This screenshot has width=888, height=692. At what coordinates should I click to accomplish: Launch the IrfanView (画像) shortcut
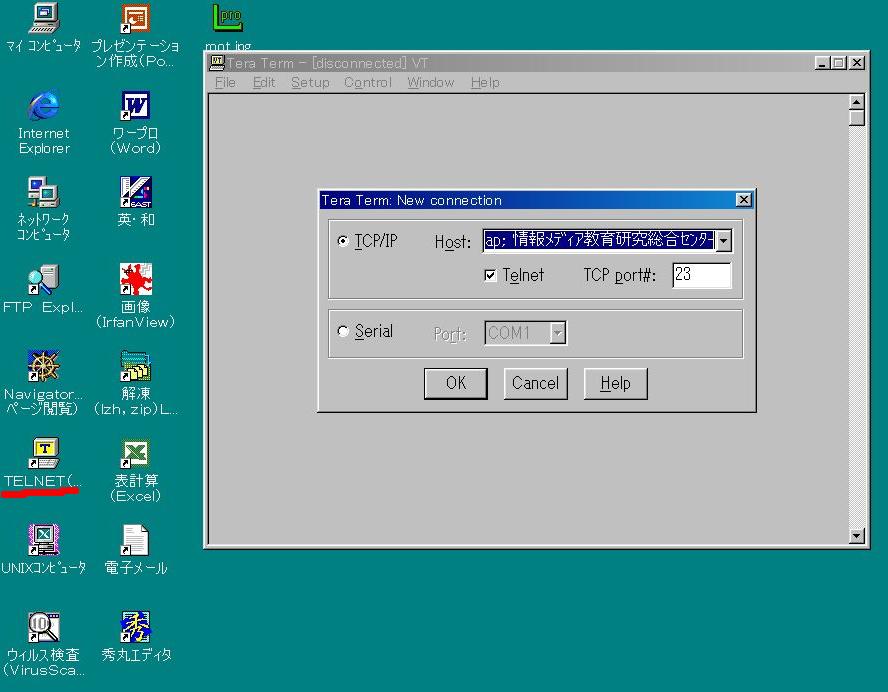[135, 279]
